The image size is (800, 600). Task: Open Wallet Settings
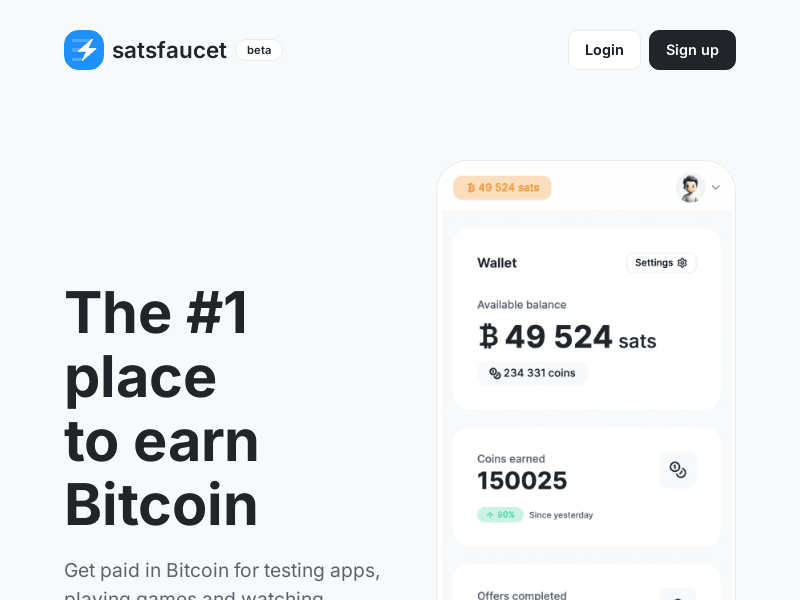[x=661, y=262]
